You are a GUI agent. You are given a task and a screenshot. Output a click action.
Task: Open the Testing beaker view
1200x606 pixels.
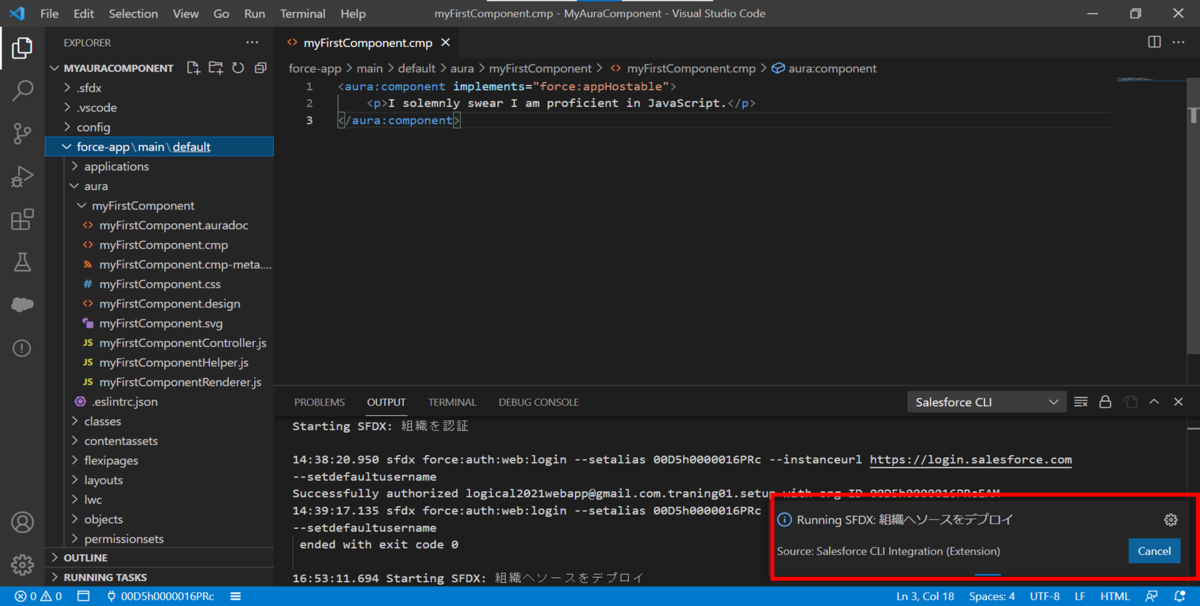[22, 263]
